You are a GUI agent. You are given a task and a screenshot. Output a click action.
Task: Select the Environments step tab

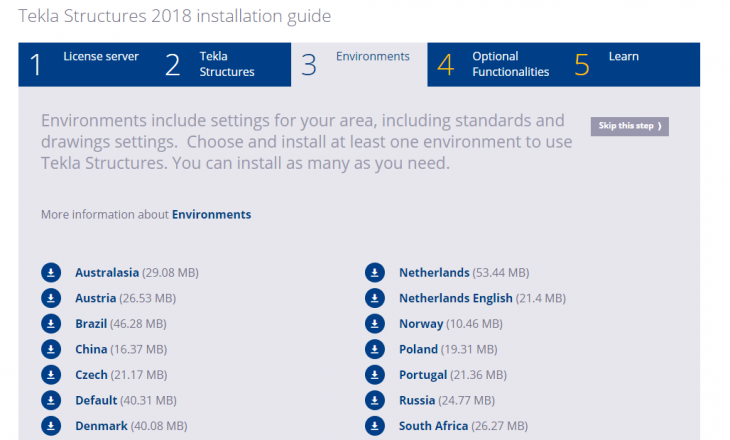click(360, 64)
